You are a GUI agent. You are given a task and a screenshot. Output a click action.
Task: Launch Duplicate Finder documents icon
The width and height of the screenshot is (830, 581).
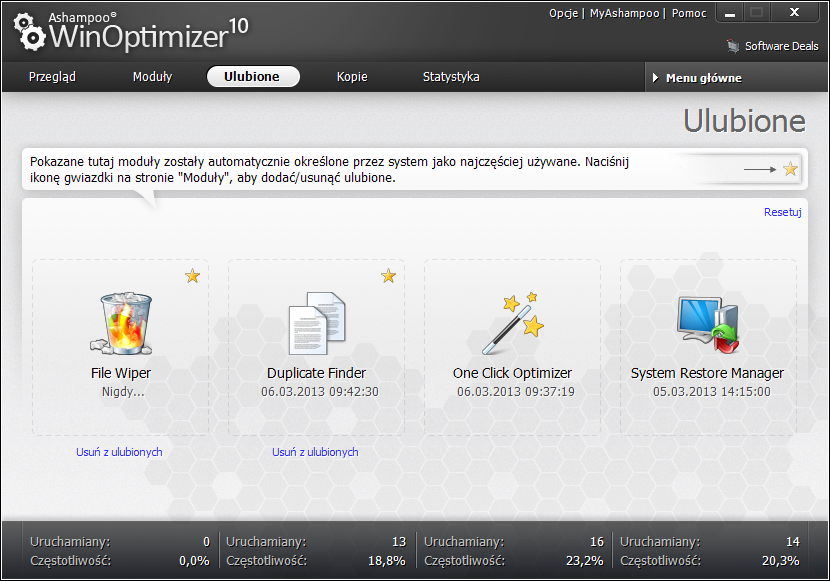[316, 323]
